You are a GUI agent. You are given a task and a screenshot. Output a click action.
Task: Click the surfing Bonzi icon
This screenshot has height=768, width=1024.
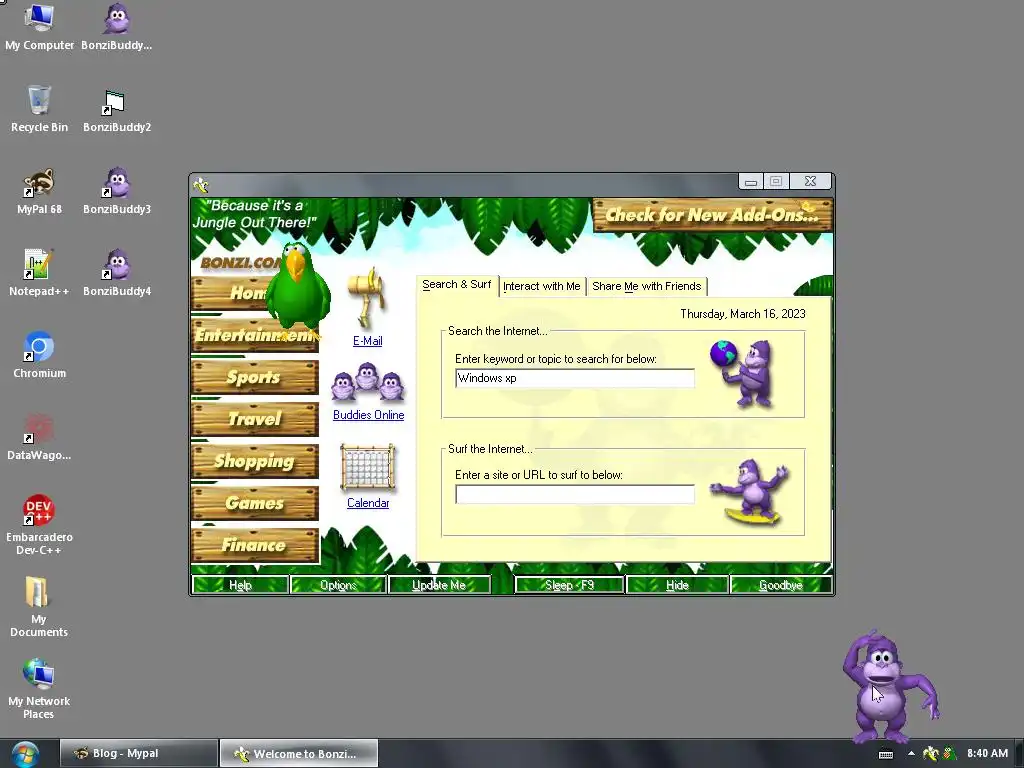click(x=751, y=491)
